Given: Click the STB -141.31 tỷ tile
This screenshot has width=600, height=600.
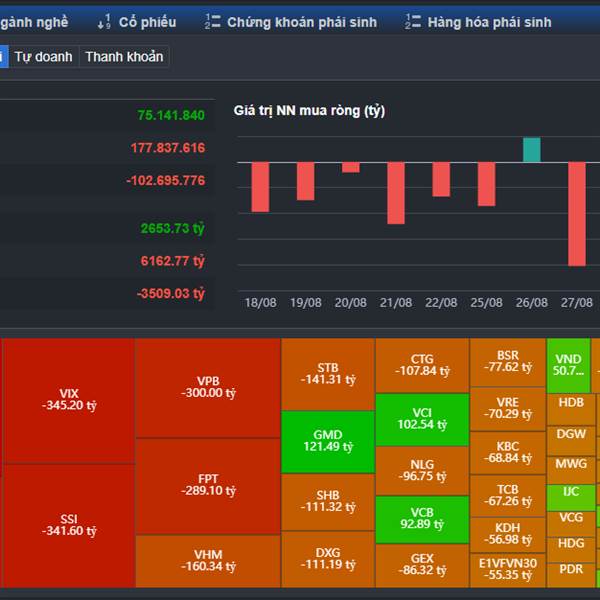Looking at the screenshot, I should (x=328, y=374).
